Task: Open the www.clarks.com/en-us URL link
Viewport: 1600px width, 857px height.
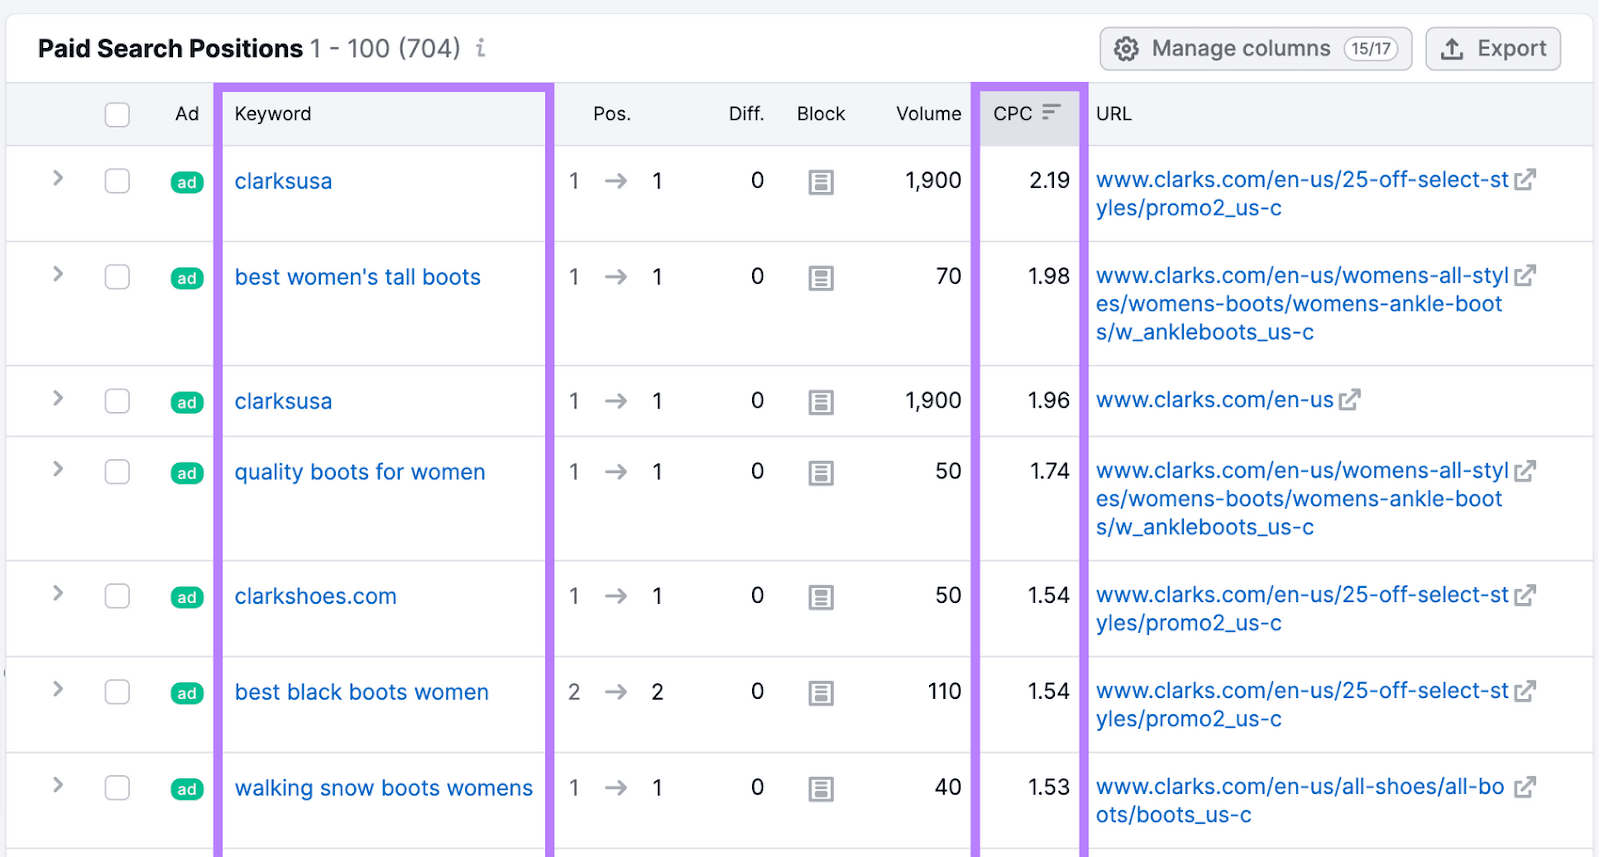Action: coord(1214,400)
